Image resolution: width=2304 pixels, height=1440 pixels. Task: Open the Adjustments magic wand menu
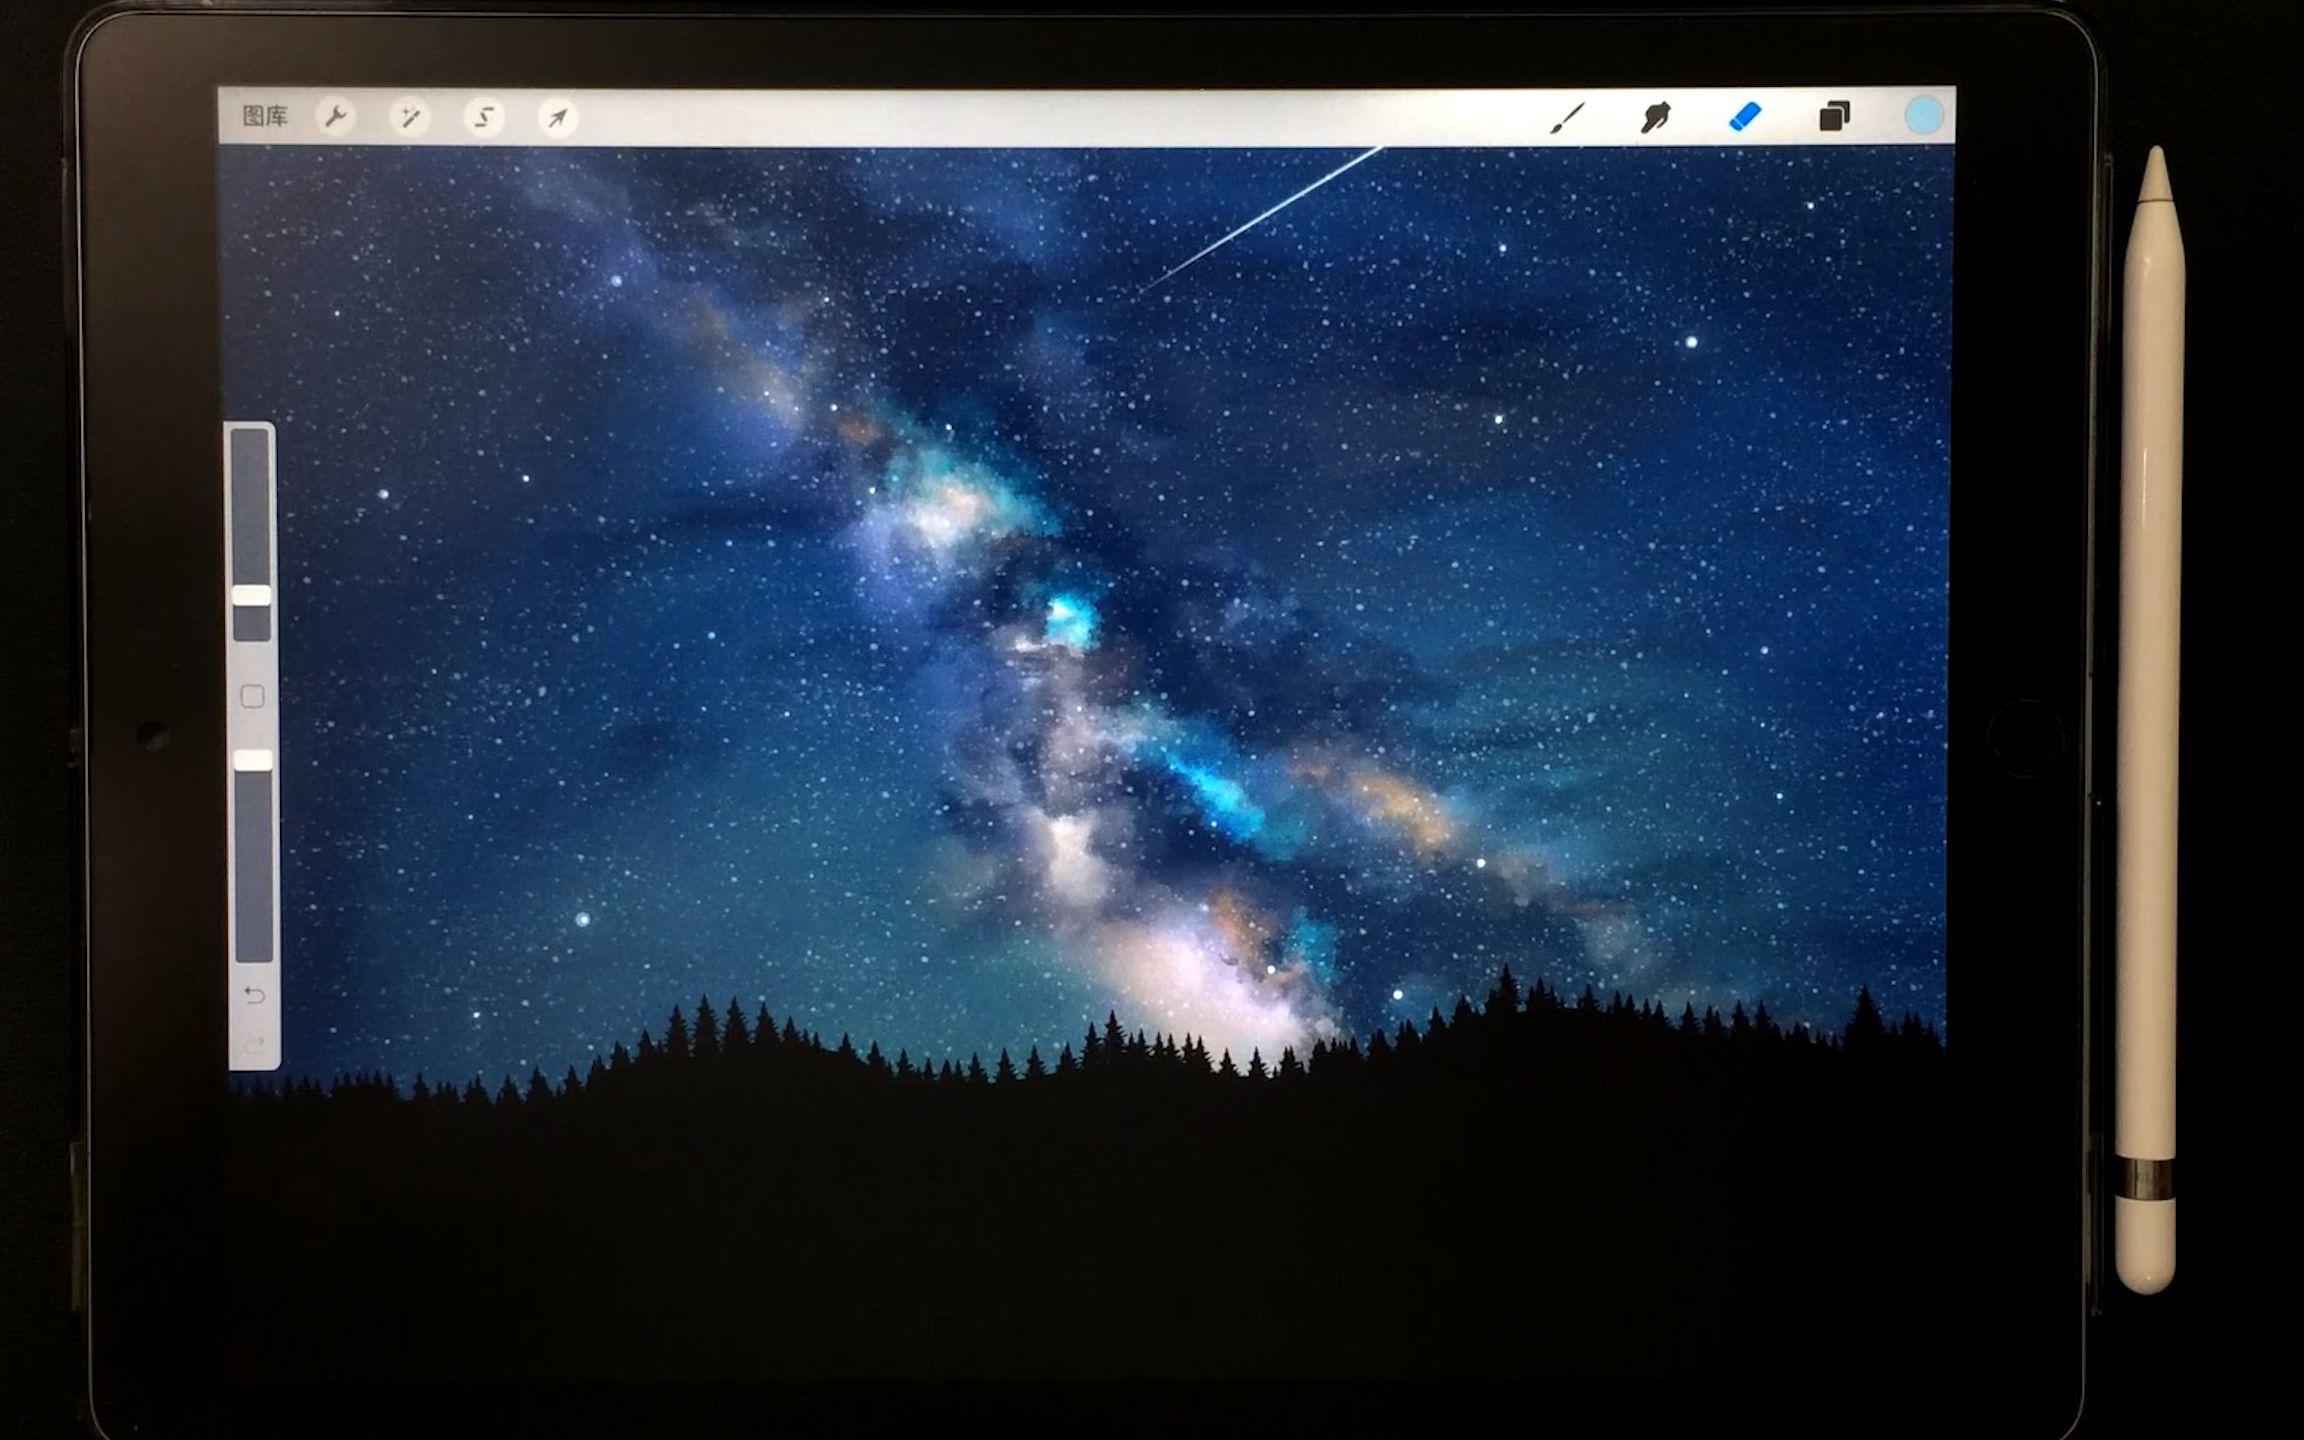point(410,118)
